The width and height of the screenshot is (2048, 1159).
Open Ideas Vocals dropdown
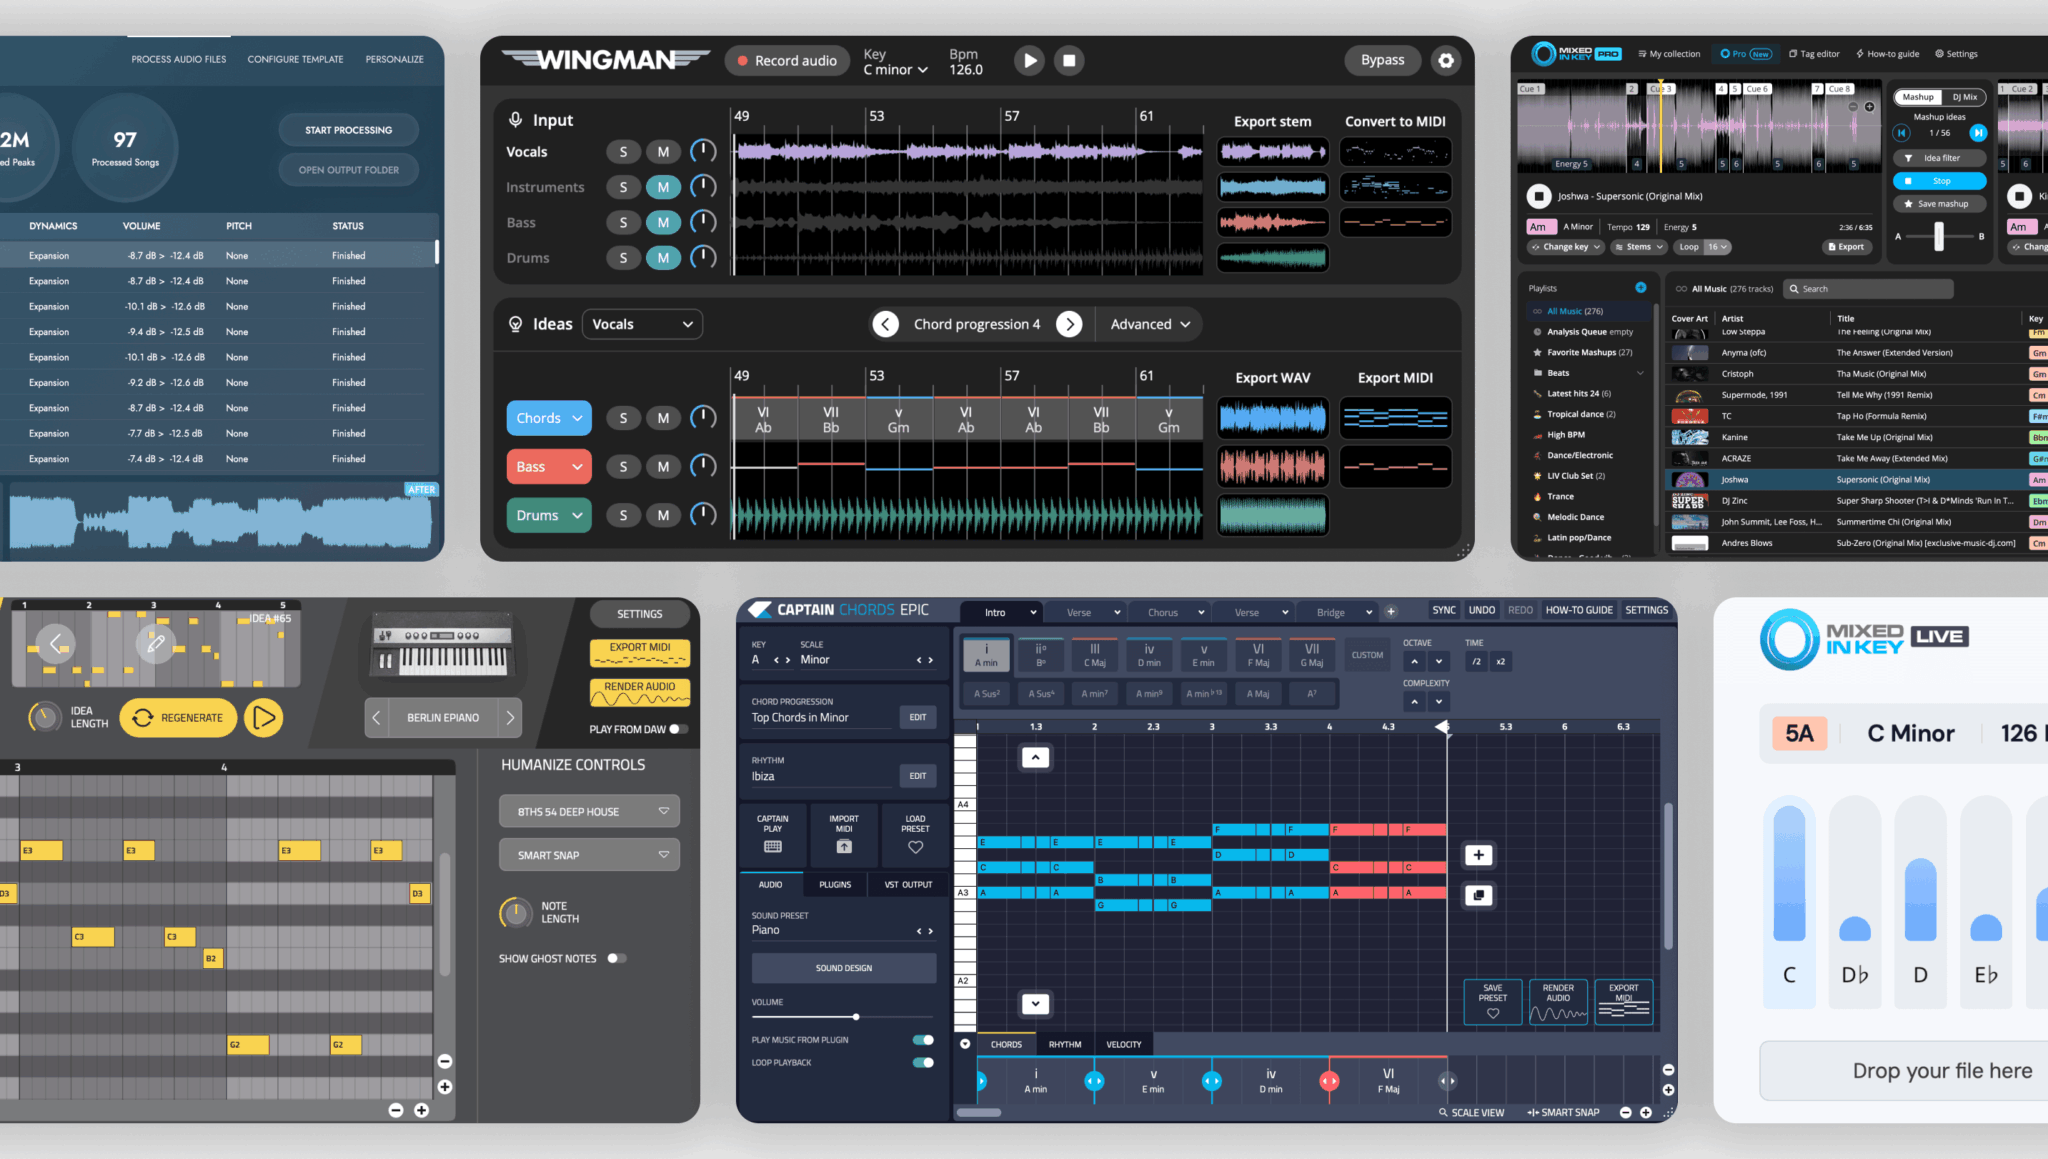(x=642, y=324)
